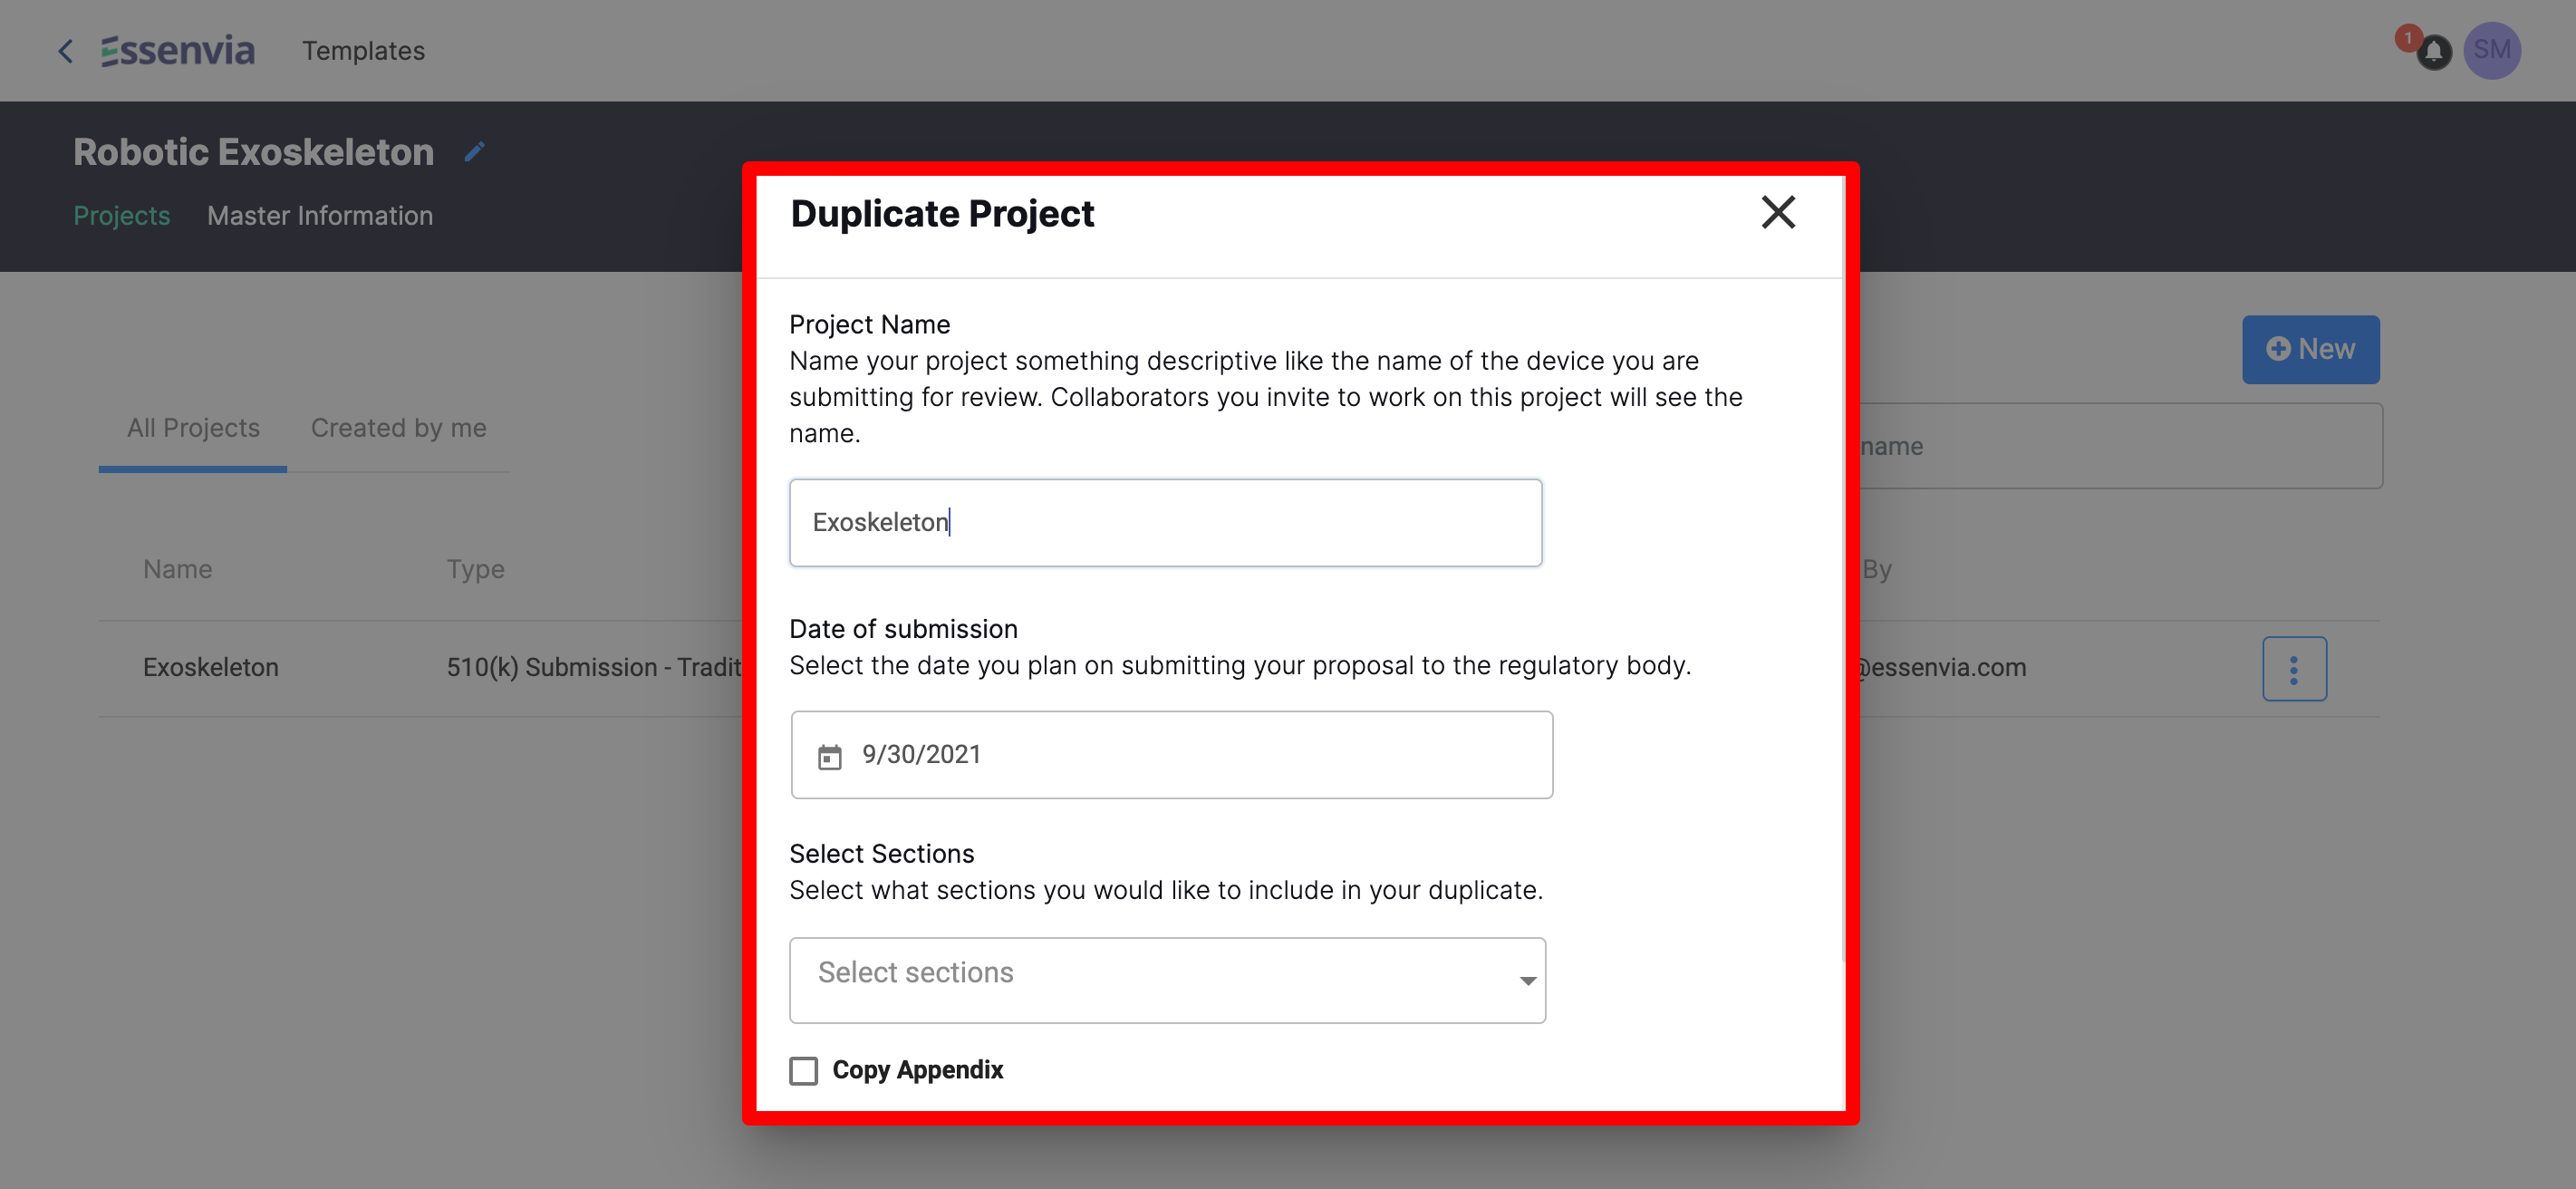This screenshot has height=1189, width=2576.
Task: Focus the Project Name input field
Action: (1165, 522)
